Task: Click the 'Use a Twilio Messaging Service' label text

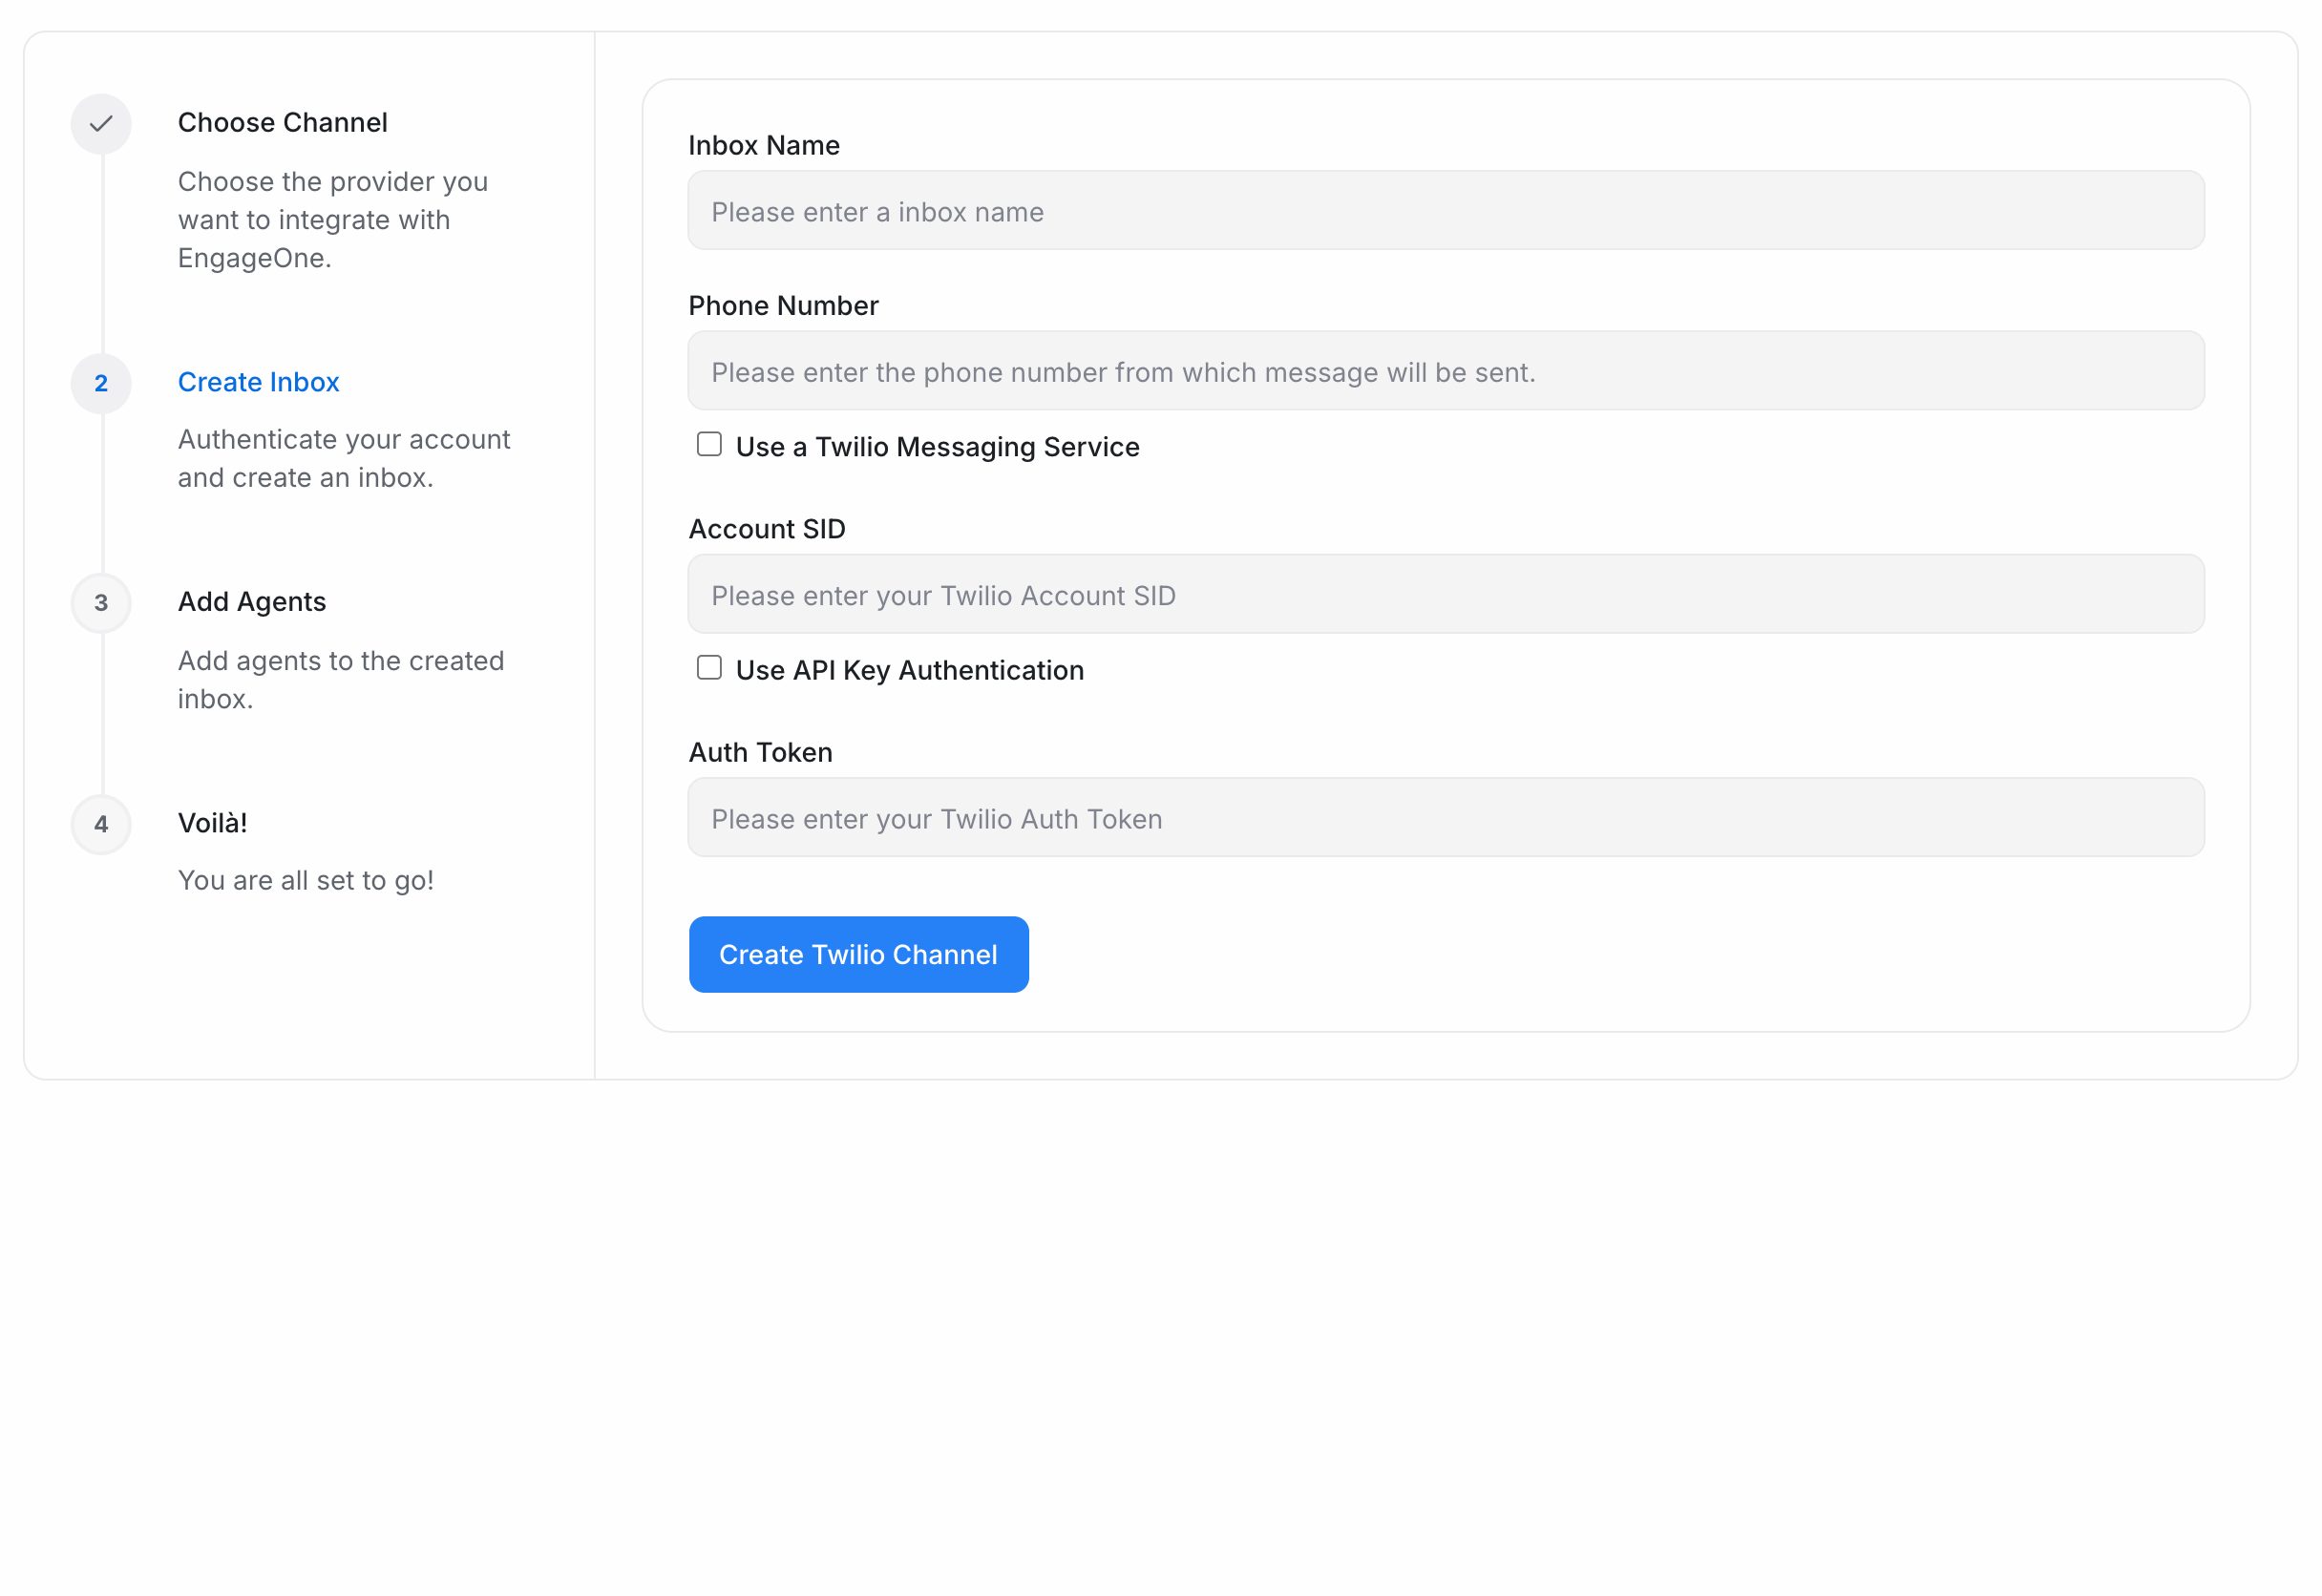Action: (x=937, y=447)
